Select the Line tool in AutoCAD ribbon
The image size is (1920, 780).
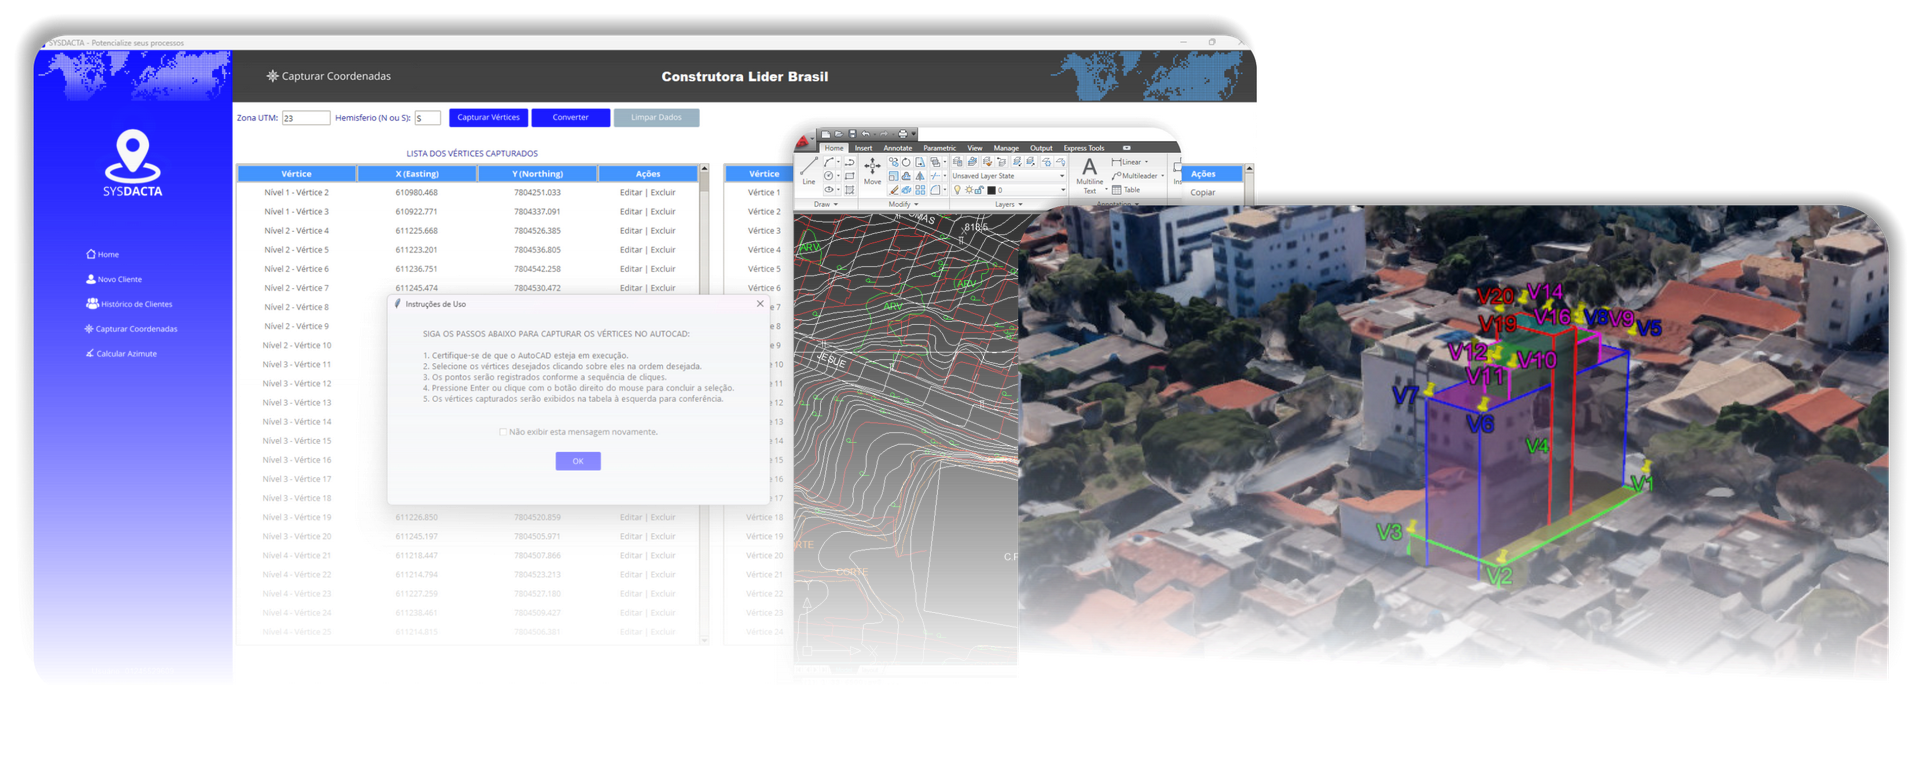pos(809,171)
